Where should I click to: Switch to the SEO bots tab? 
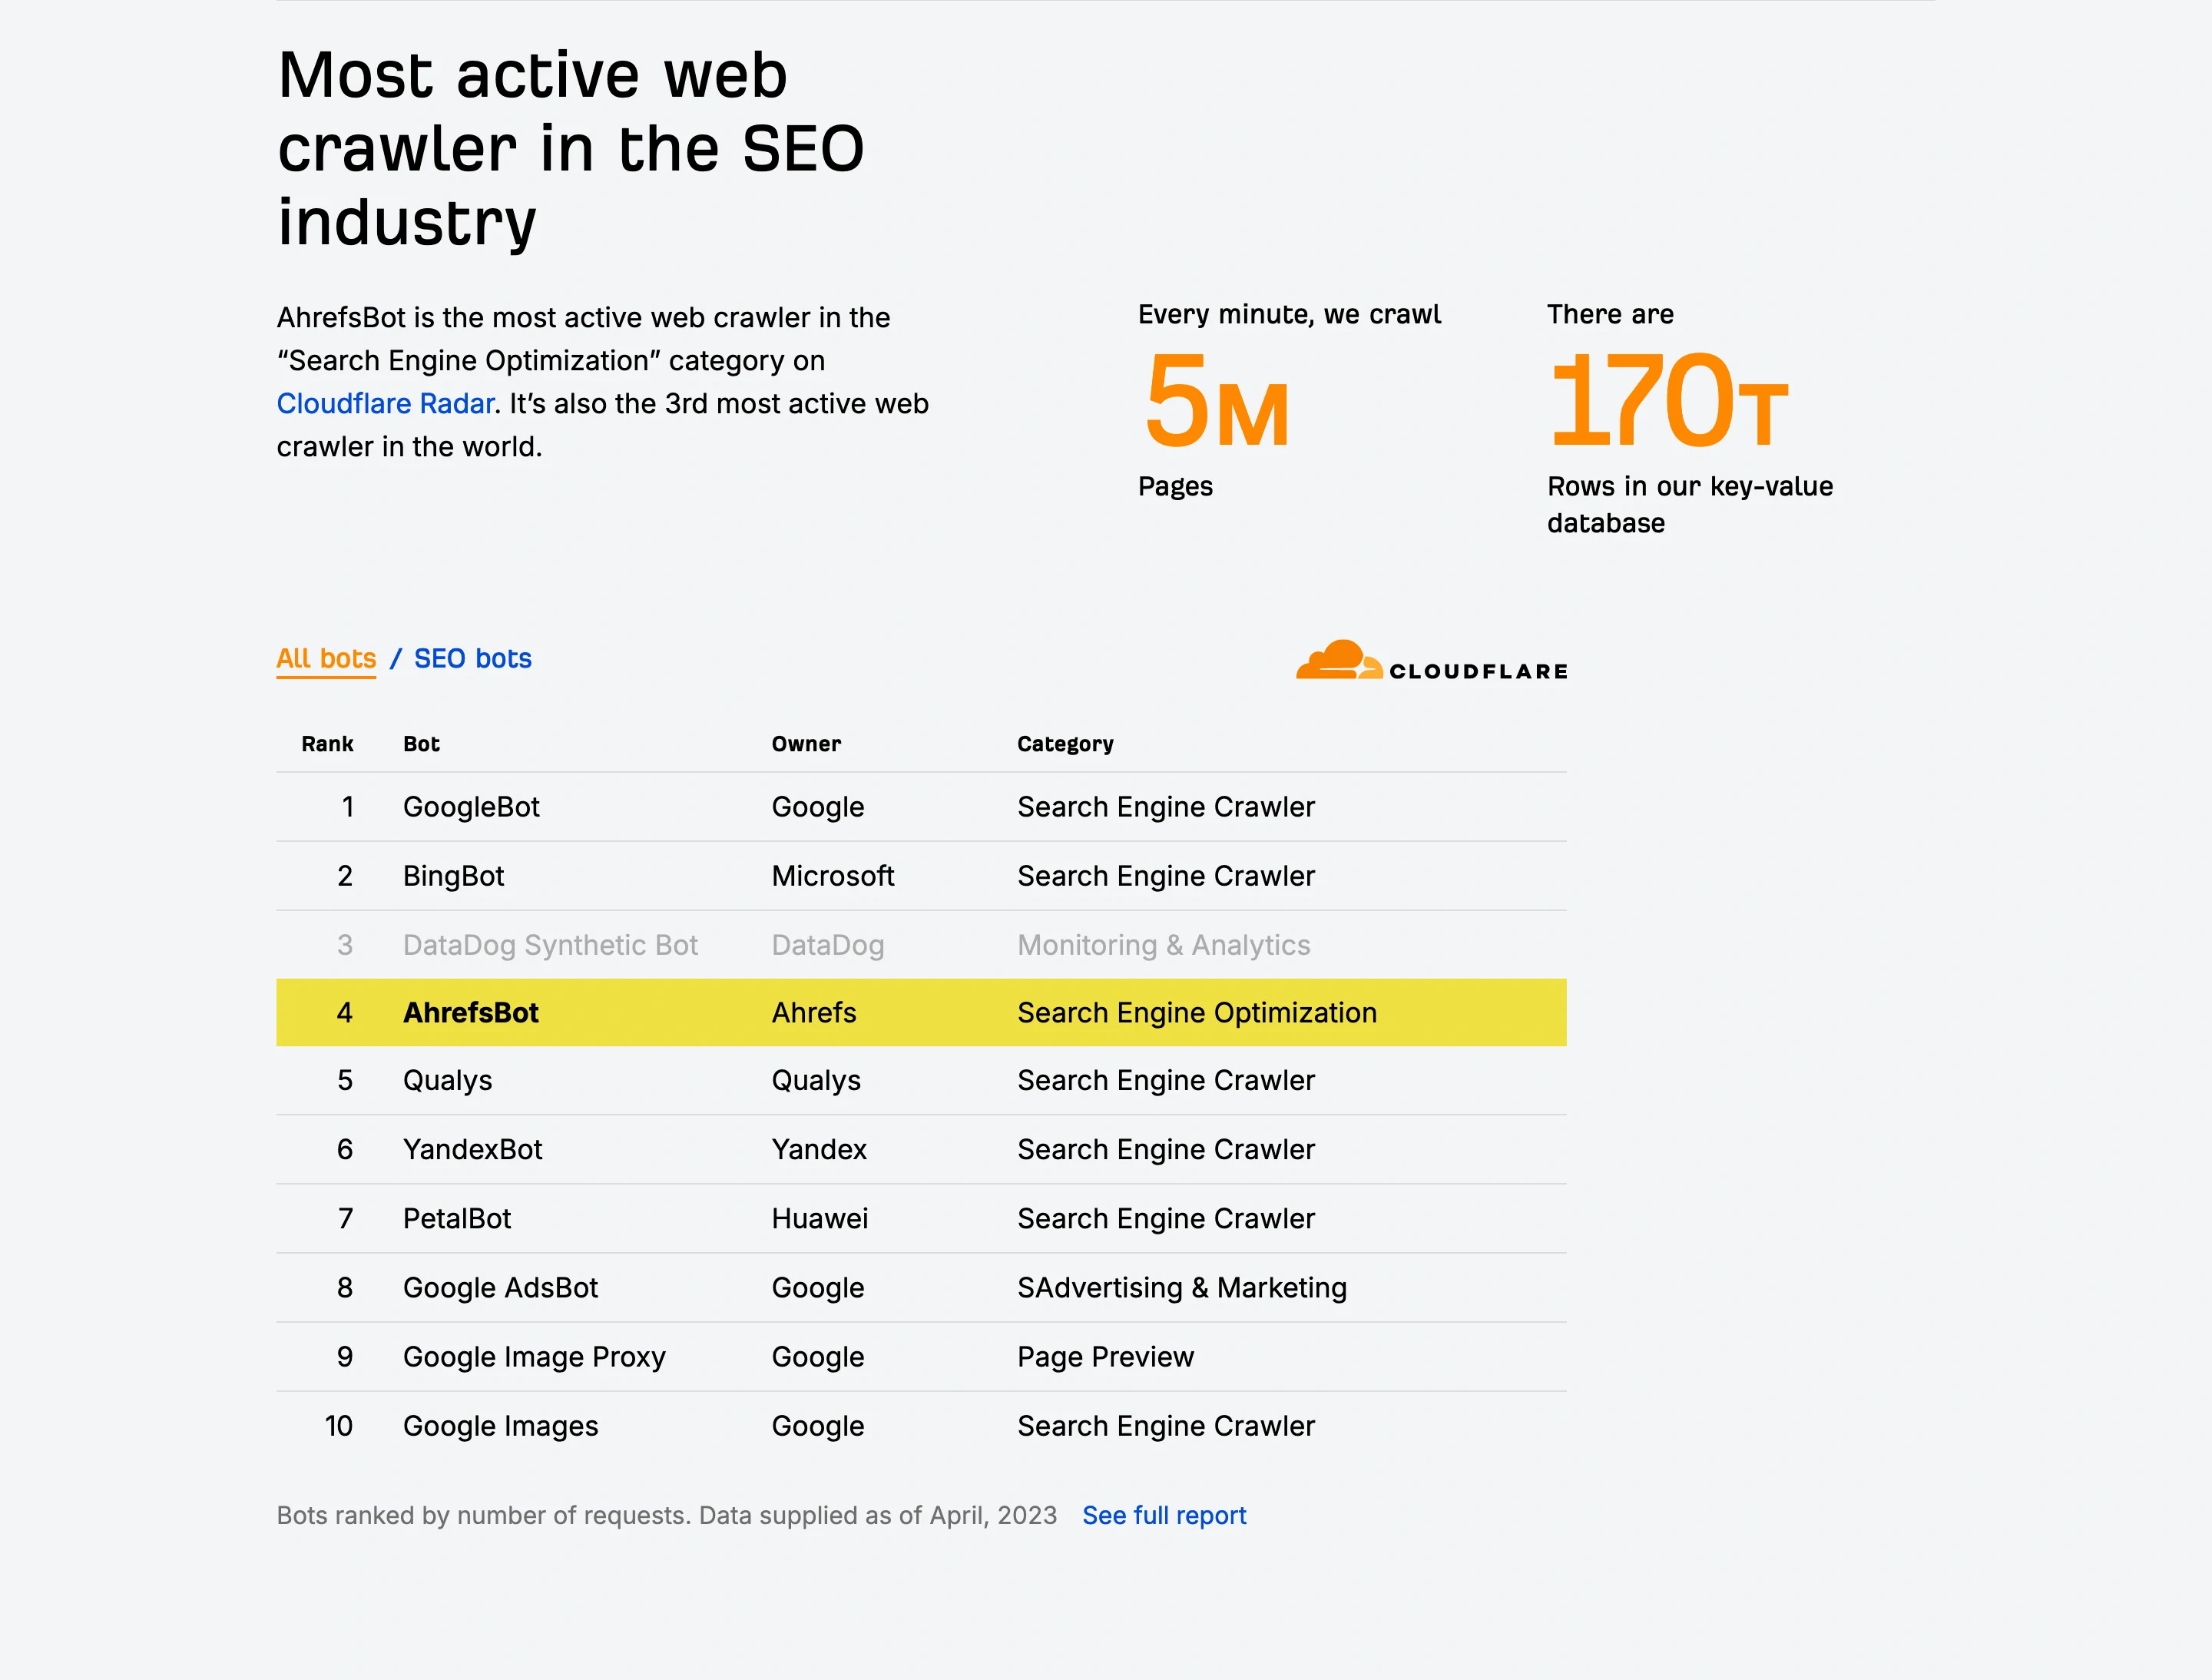[472, 659]
